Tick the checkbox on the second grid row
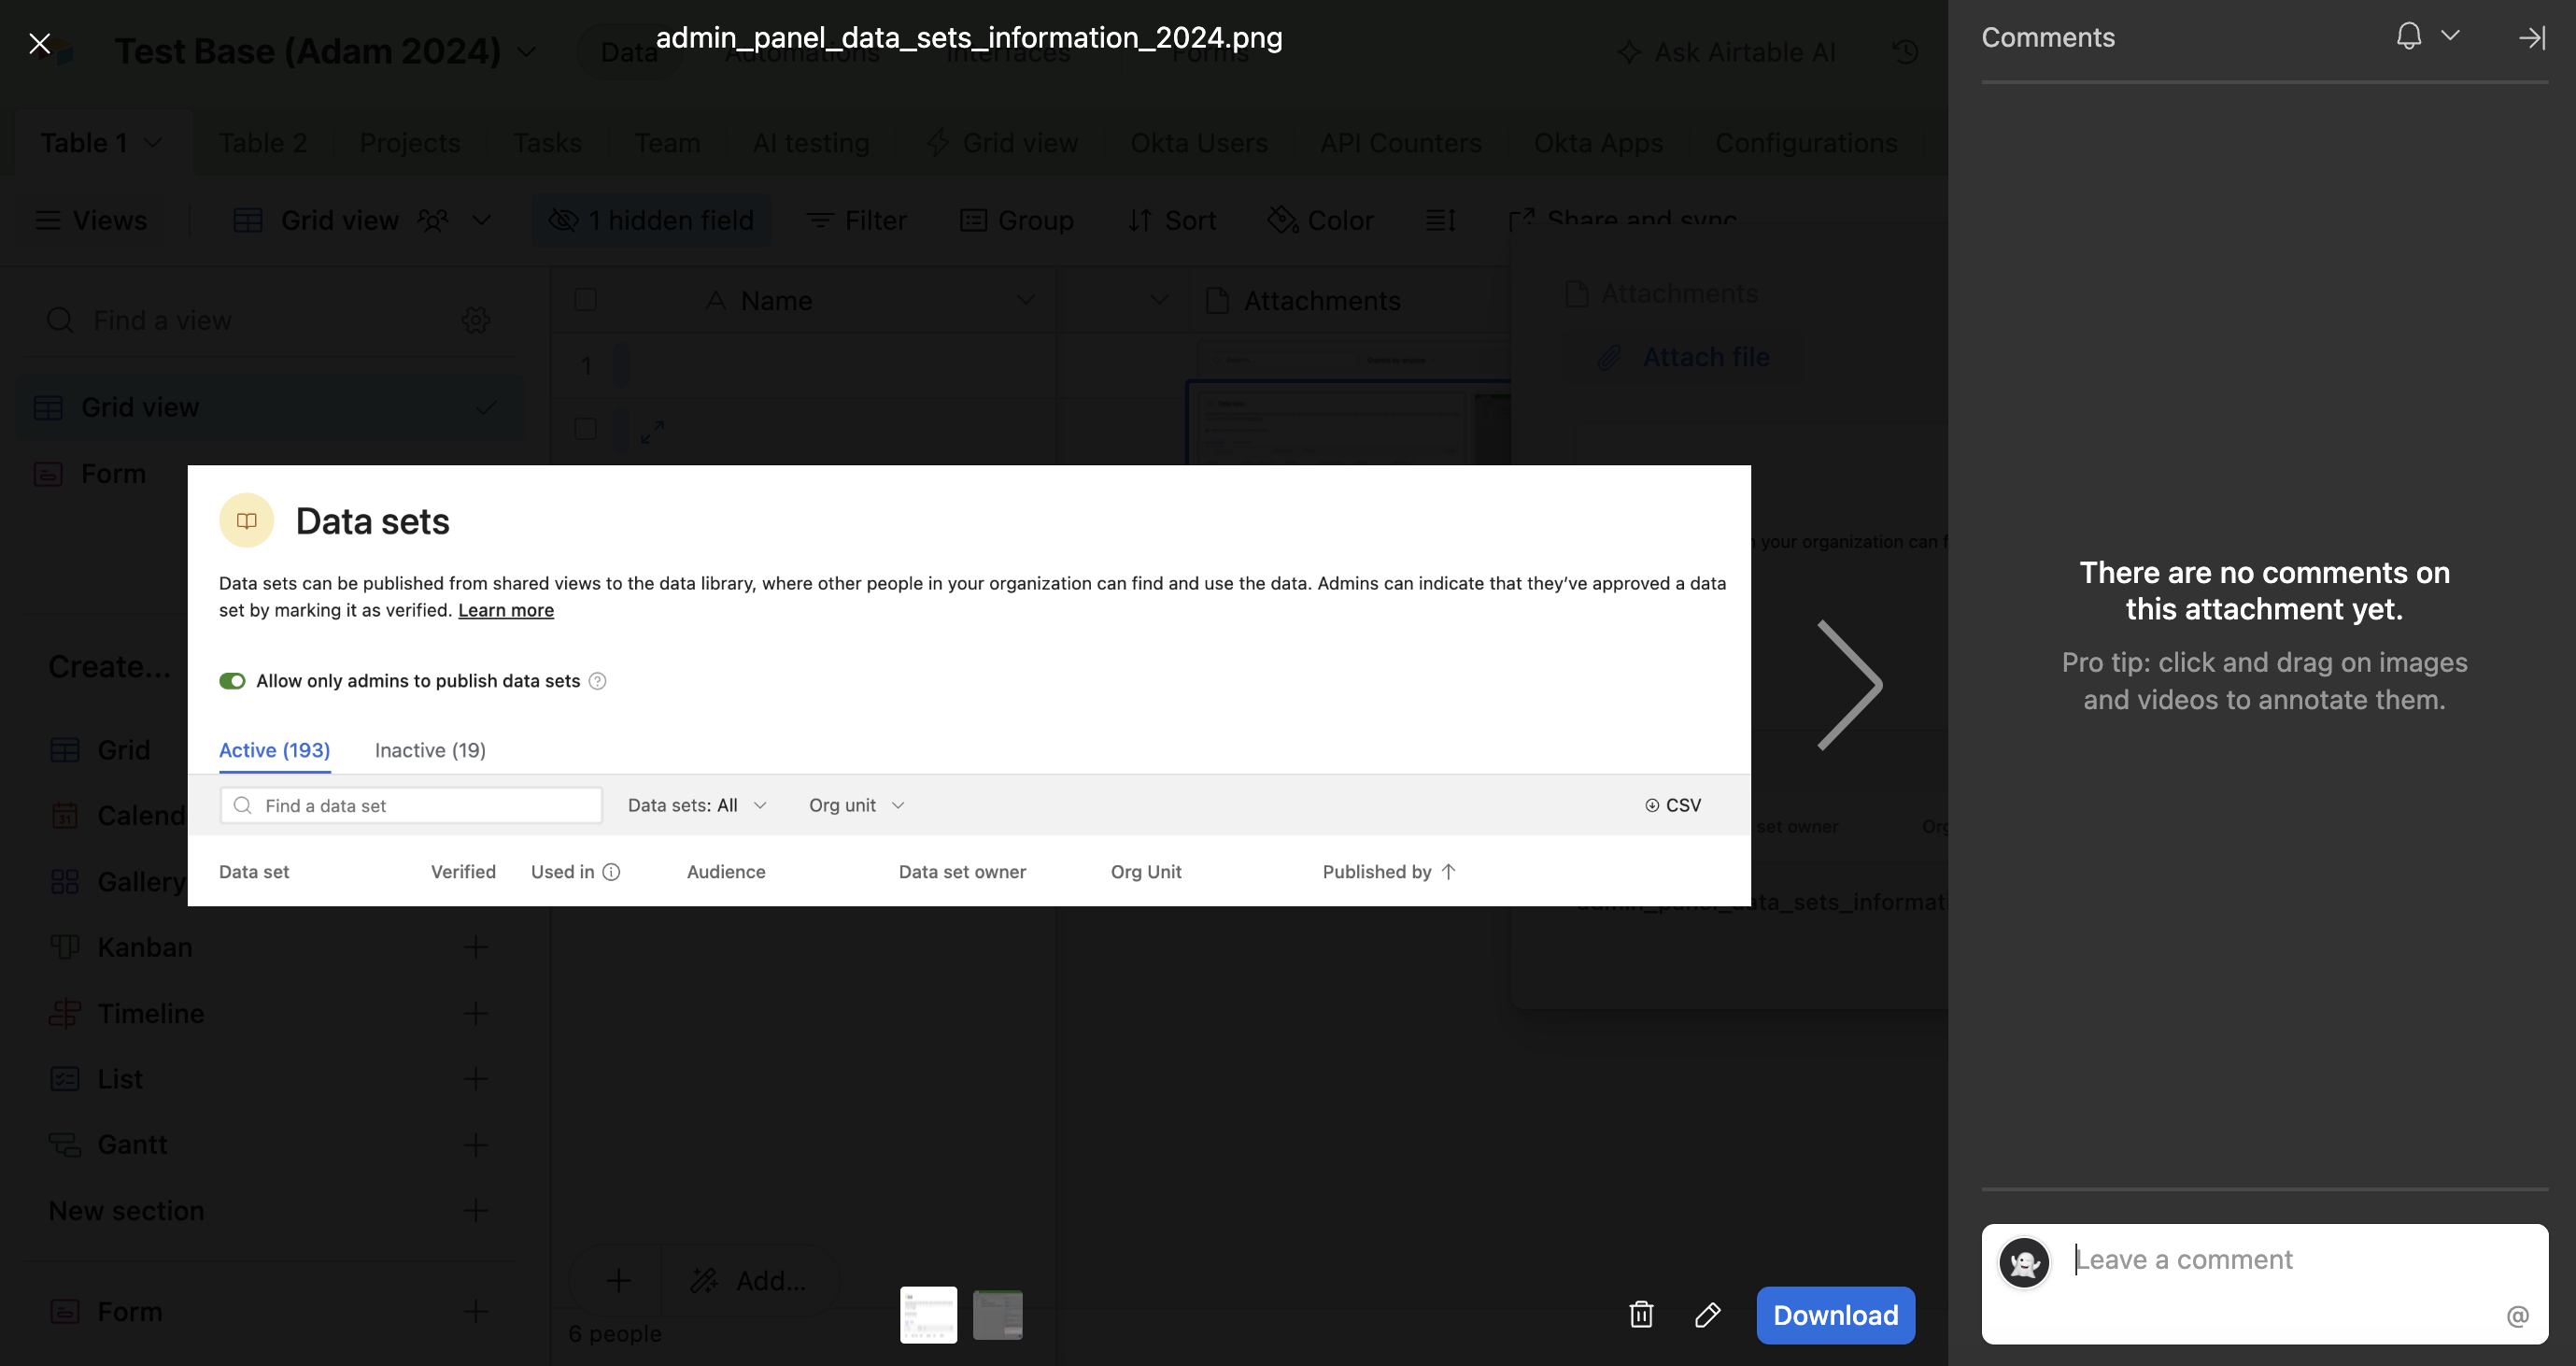2576x1366 pixels. point(586,429)
